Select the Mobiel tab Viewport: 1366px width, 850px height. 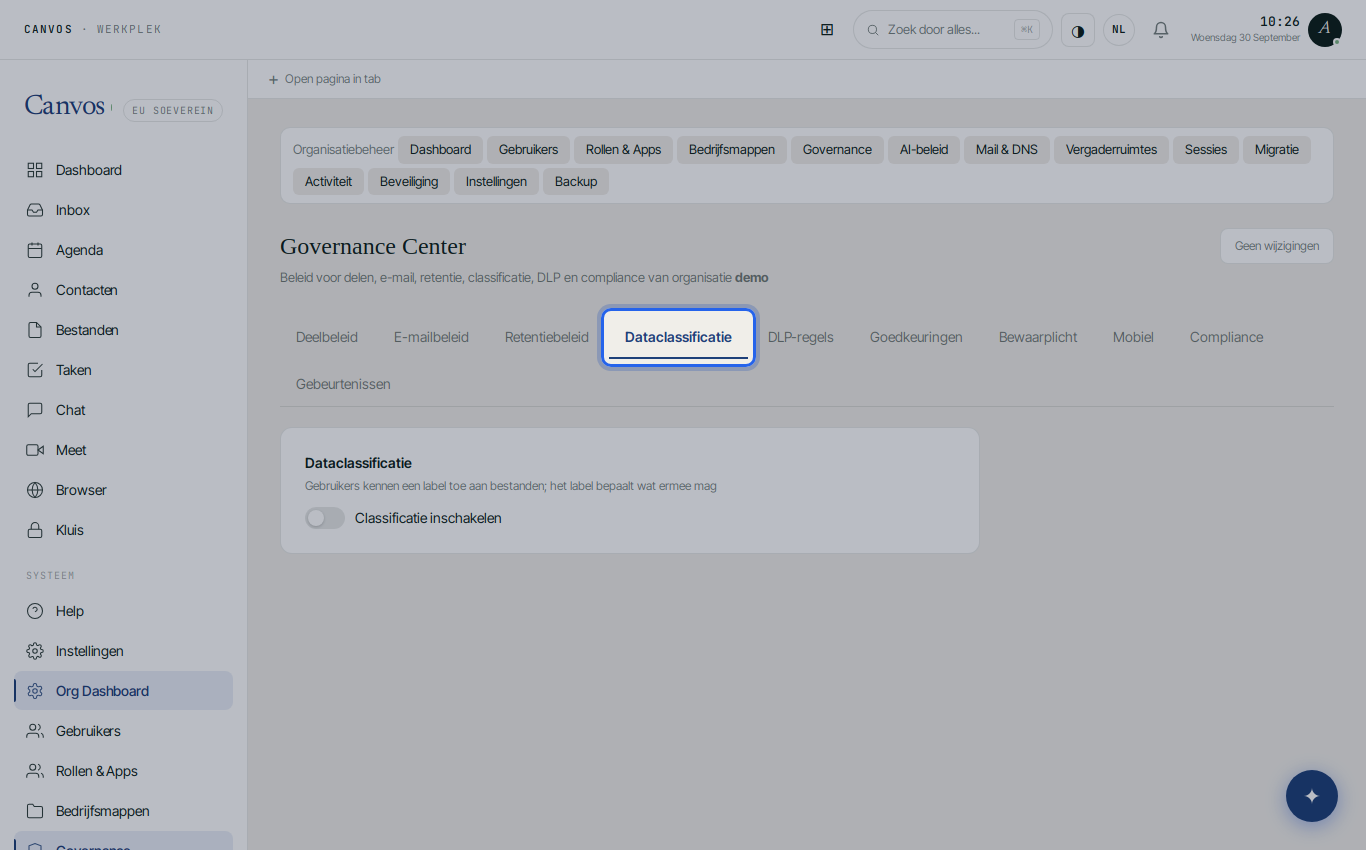(x=1133, y=337)
